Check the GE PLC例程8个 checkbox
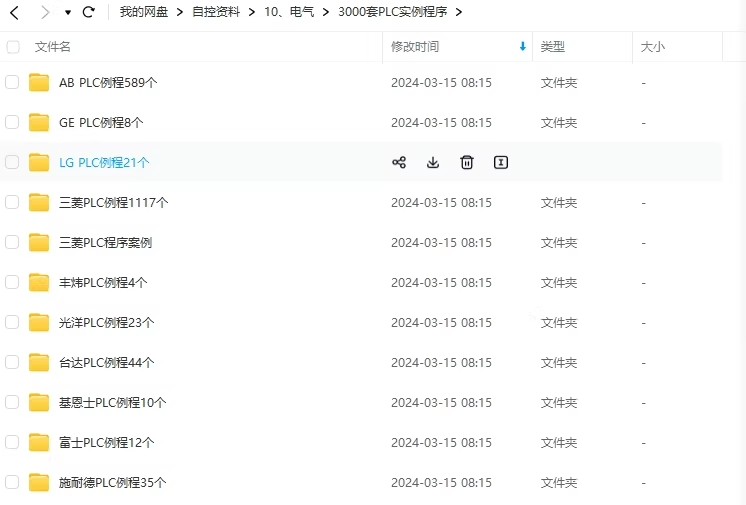 (x=12, y=122)
